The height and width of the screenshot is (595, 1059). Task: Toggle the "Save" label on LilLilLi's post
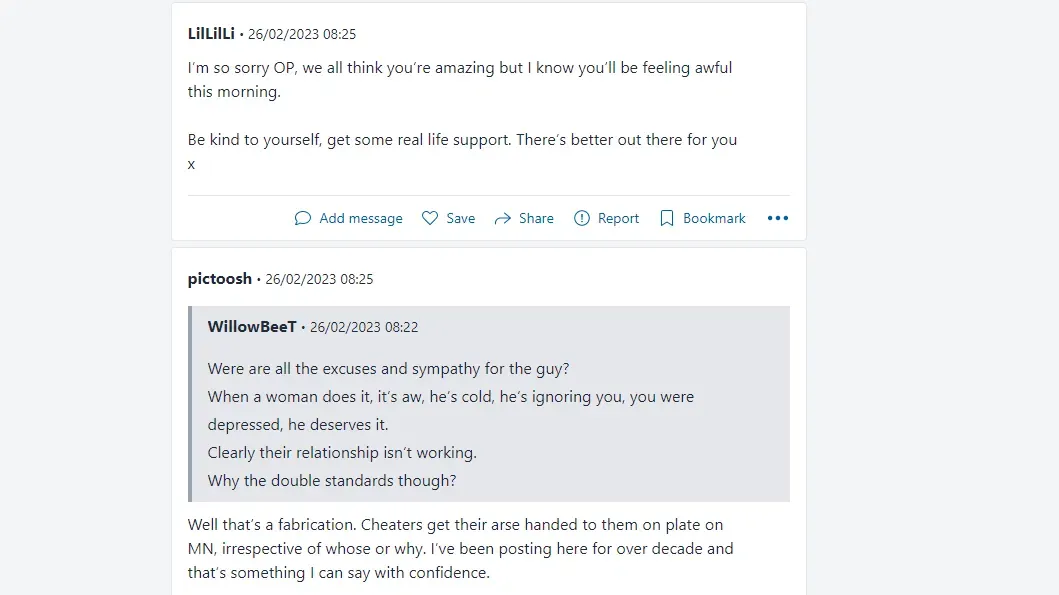click(461, 218)
